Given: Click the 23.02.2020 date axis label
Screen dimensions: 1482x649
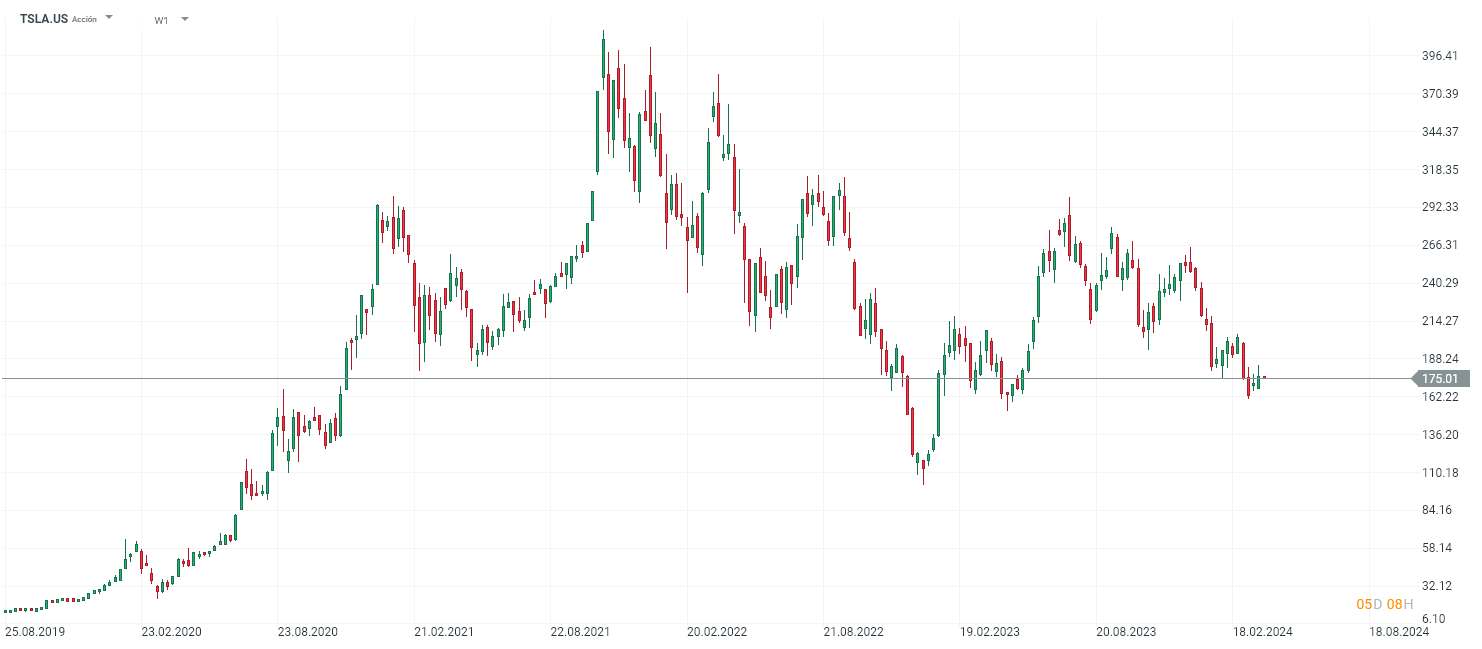Looking at the screenshot, I should click(x=171, y=632).
